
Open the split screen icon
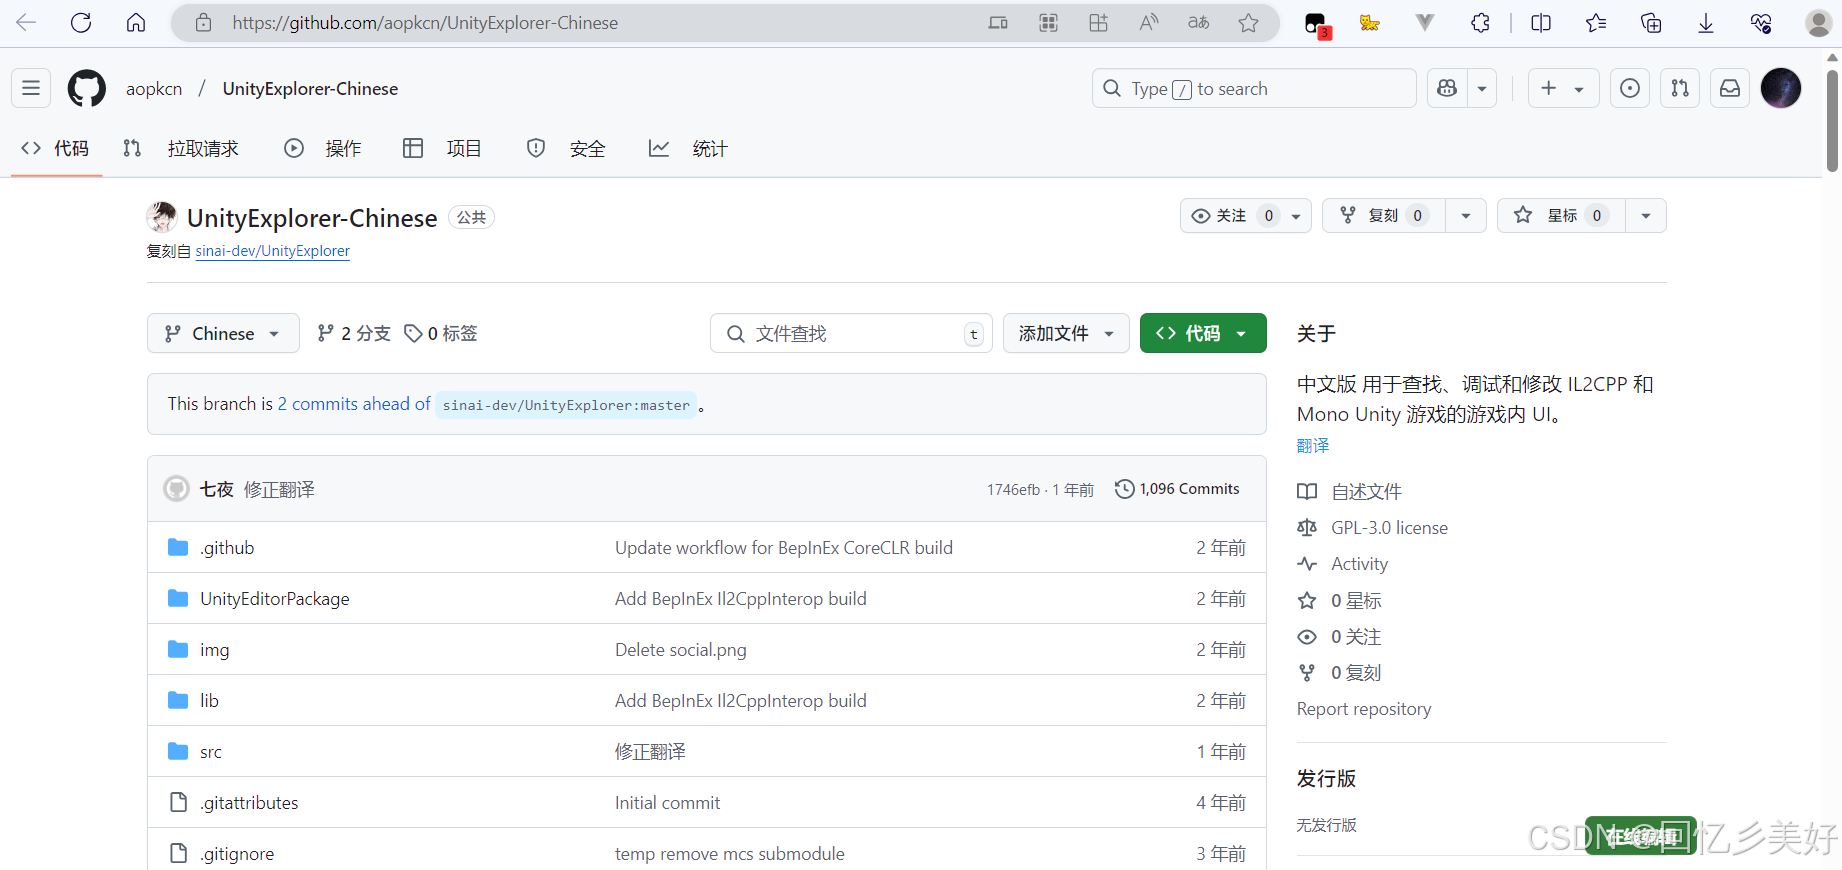[x=1541, y=23]
